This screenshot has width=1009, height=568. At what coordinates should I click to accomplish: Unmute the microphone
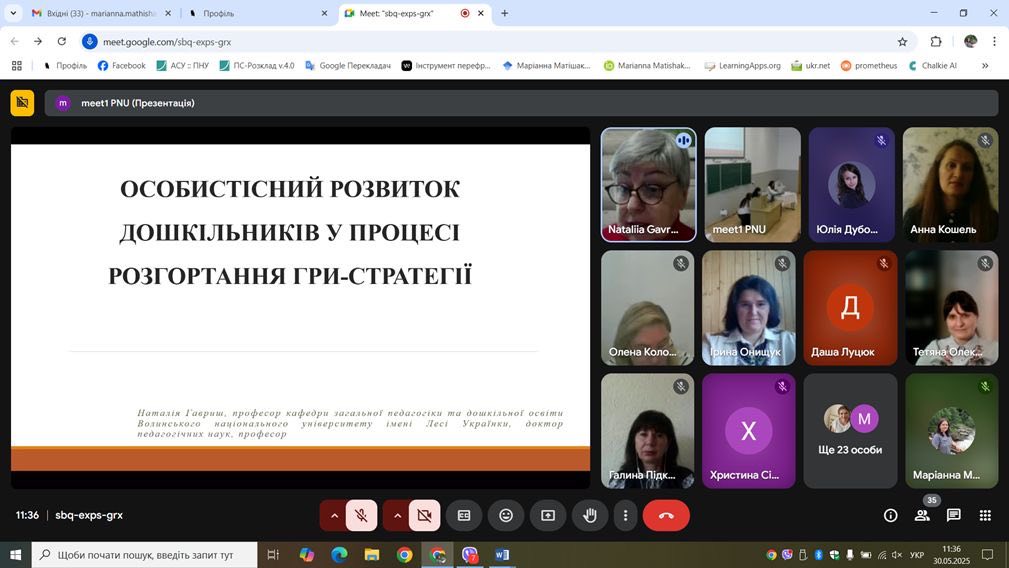pos(361,515)
